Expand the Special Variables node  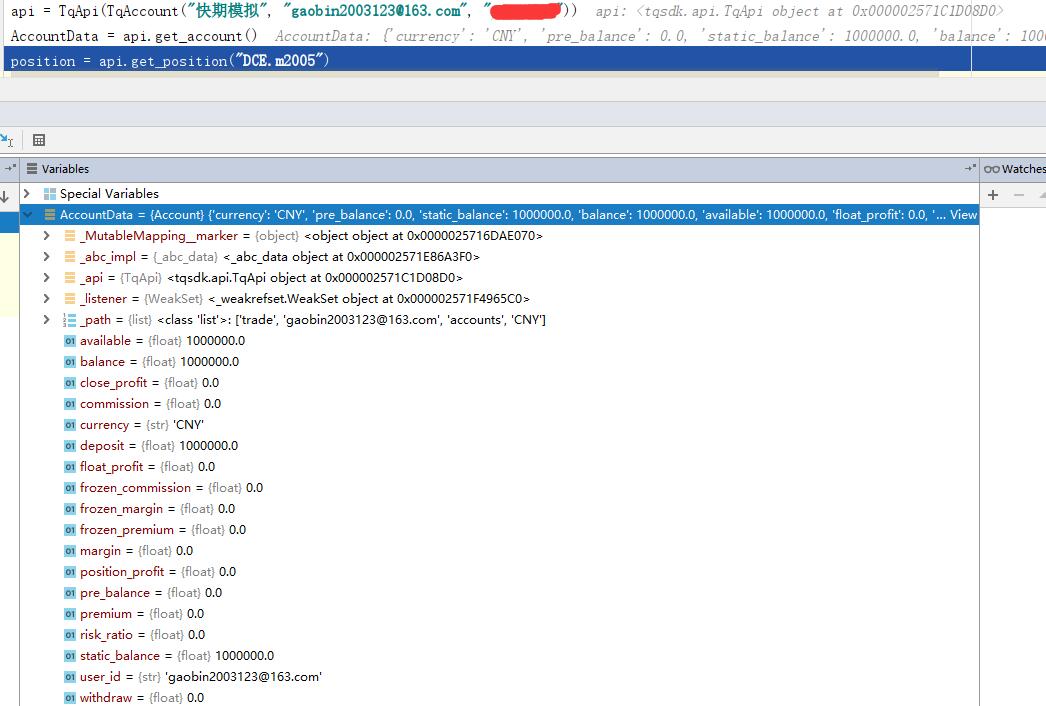pos(27,194)
